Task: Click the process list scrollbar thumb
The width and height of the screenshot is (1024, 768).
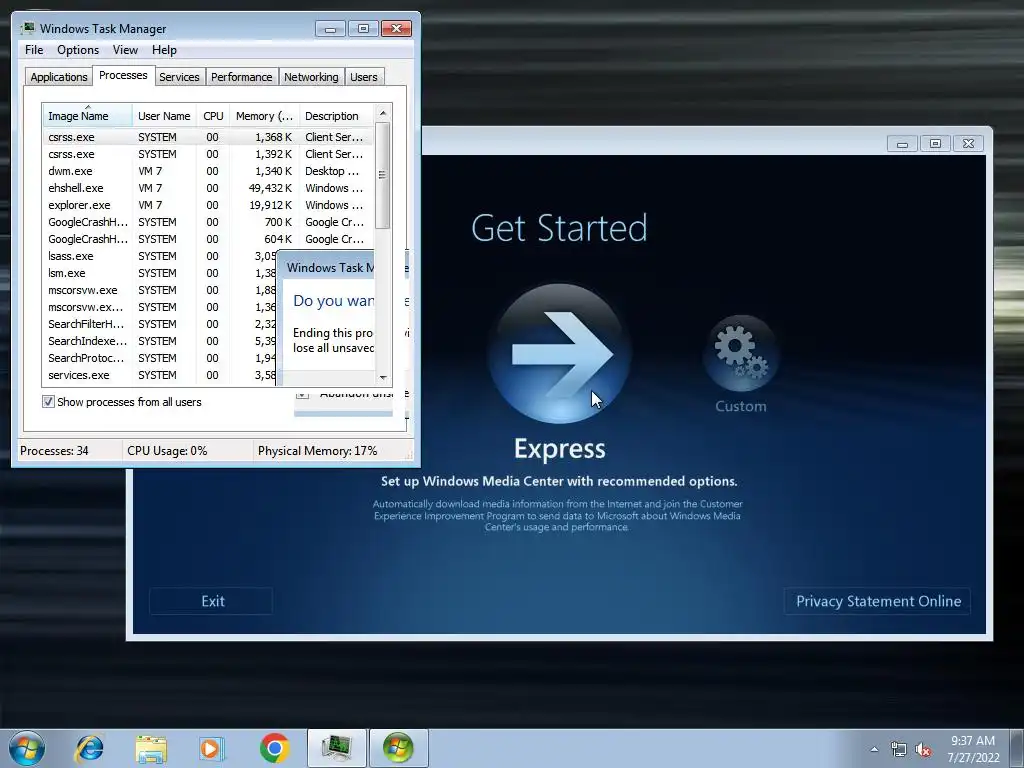Action: [383, 175]
